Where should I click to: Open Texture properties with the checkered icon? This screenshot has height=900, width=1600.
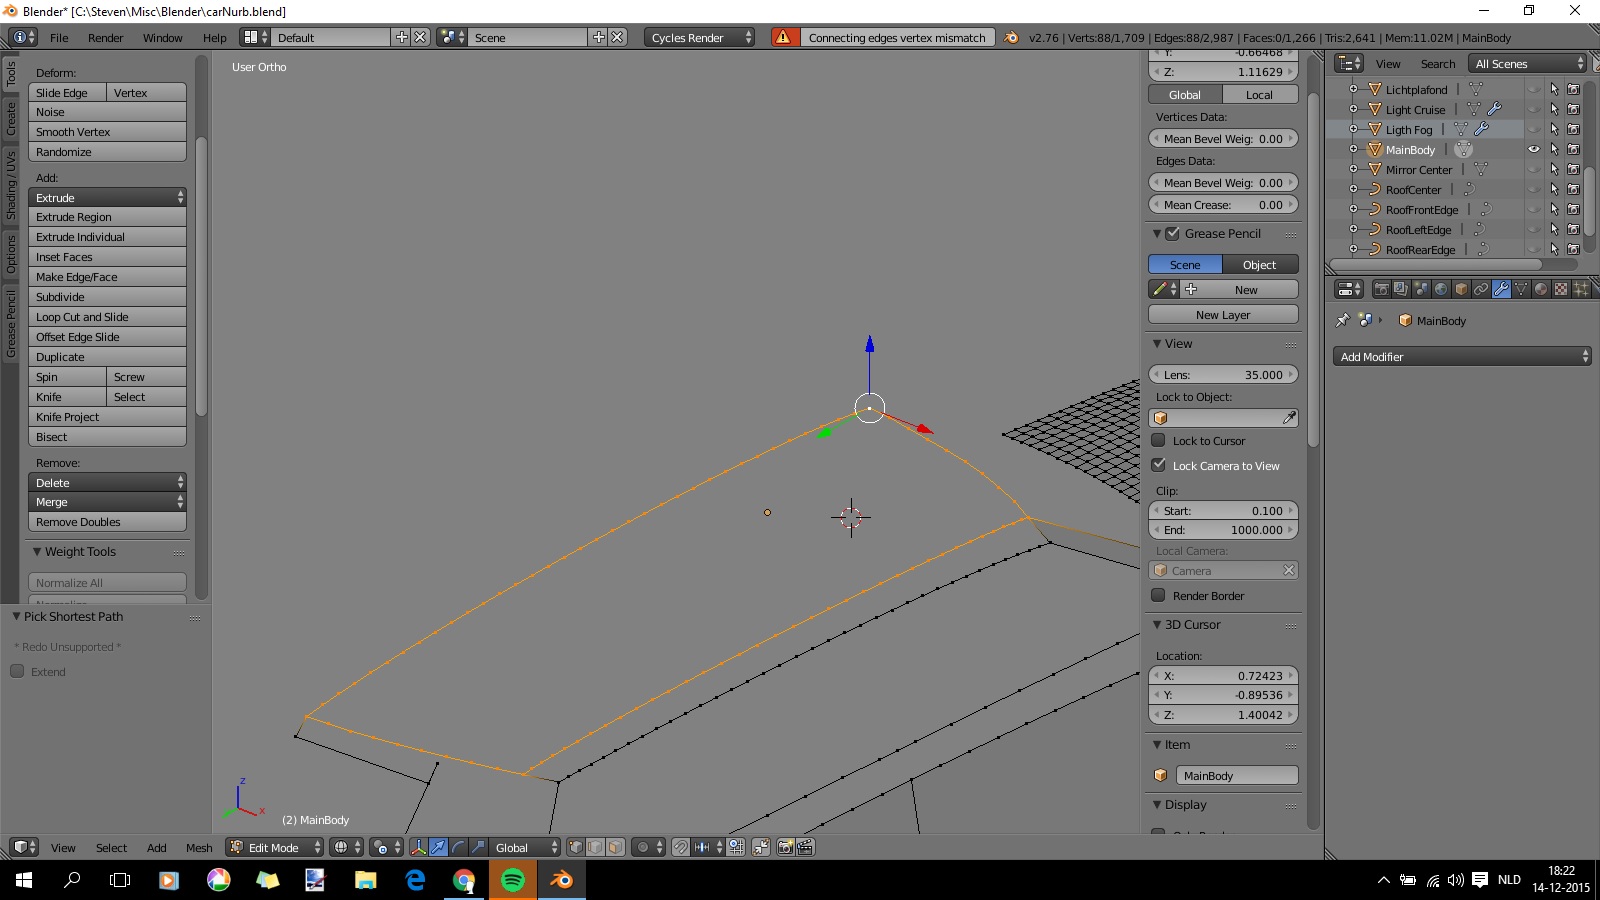pyautogui.click(x=1560, y=289)
